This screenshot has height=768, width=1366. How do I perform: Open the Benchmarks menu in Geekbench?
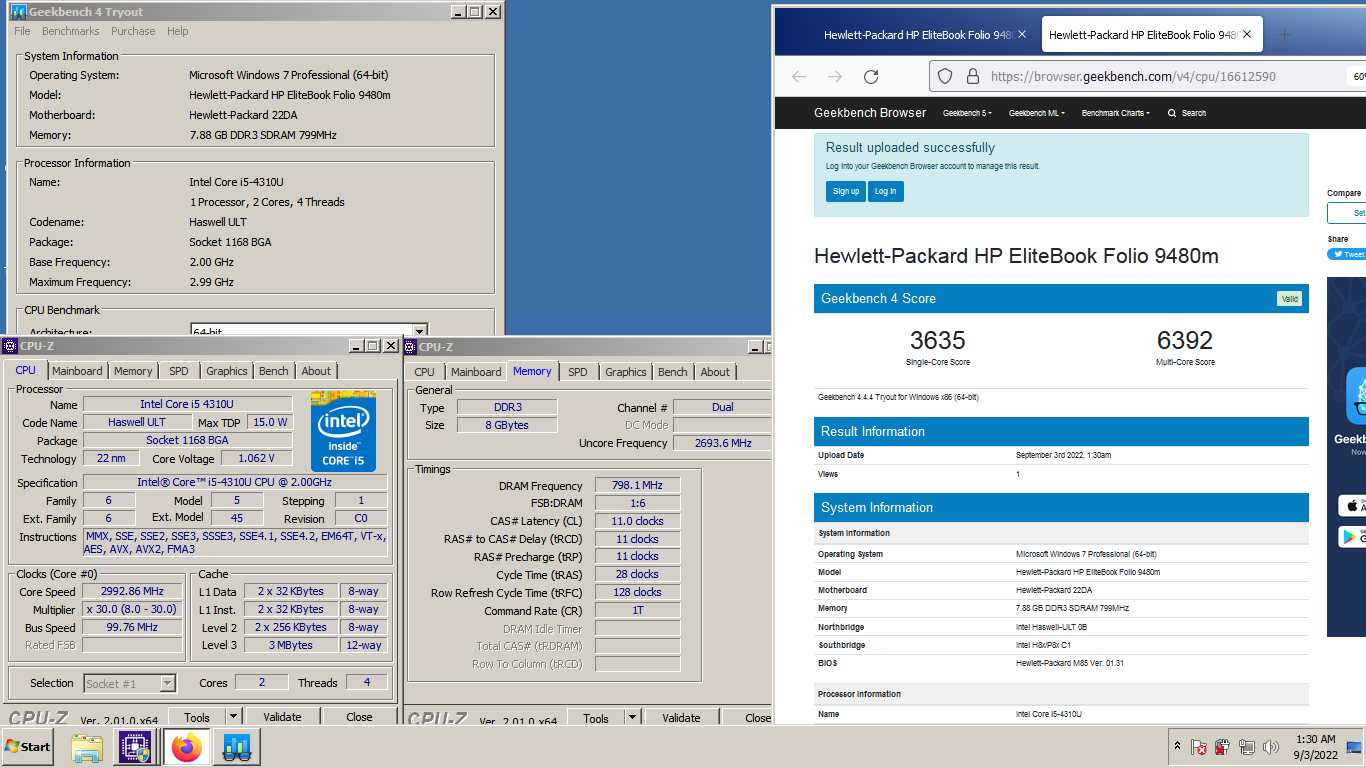point(71,31)
